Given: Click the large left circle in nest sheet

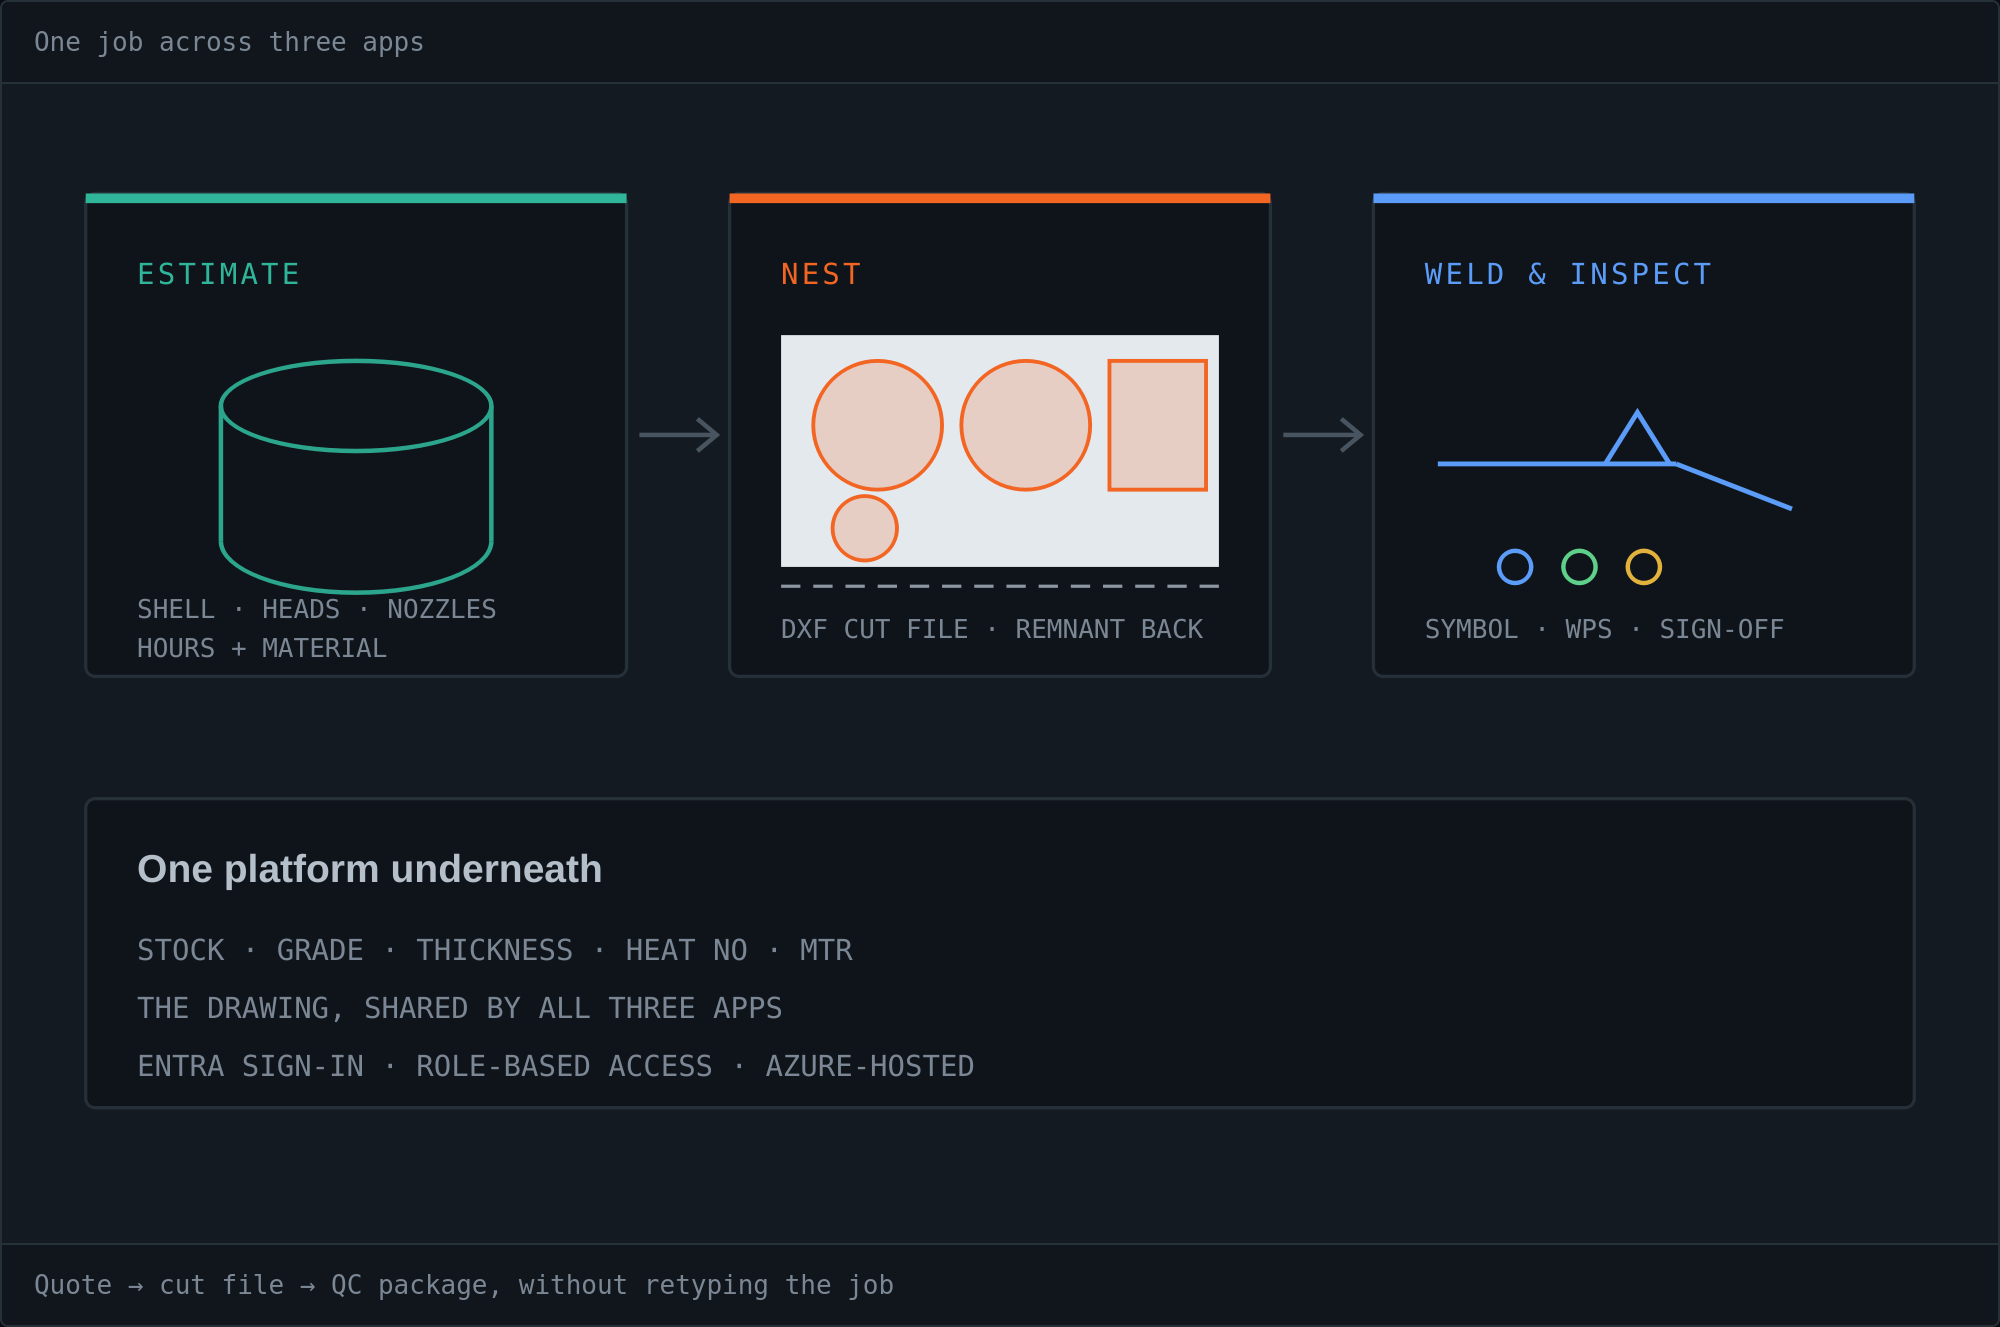Looking at the screenshot, I should click(x=877, y=425).
